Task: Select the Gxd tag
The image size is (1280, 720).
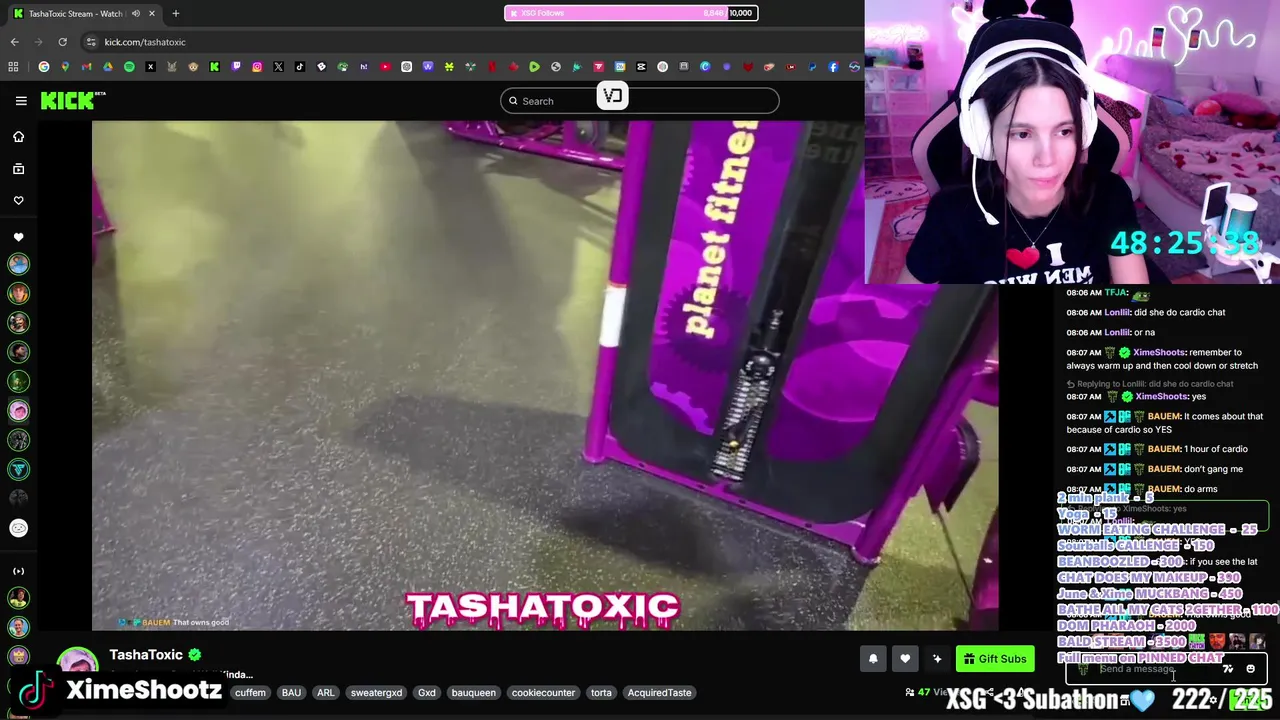Action: pos(427,692)
